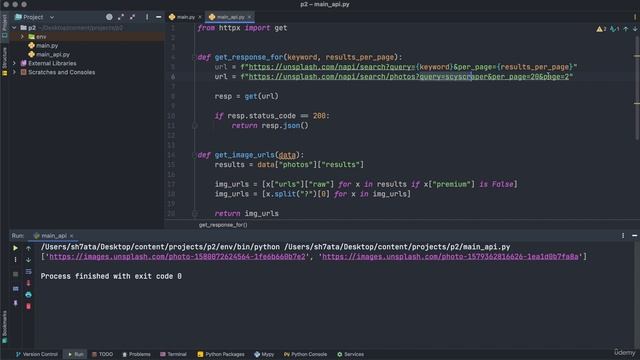The height and width of the screenshot is (360, 640).
Task: Click the typo indicator checkmark
Action: click(615, 29)
